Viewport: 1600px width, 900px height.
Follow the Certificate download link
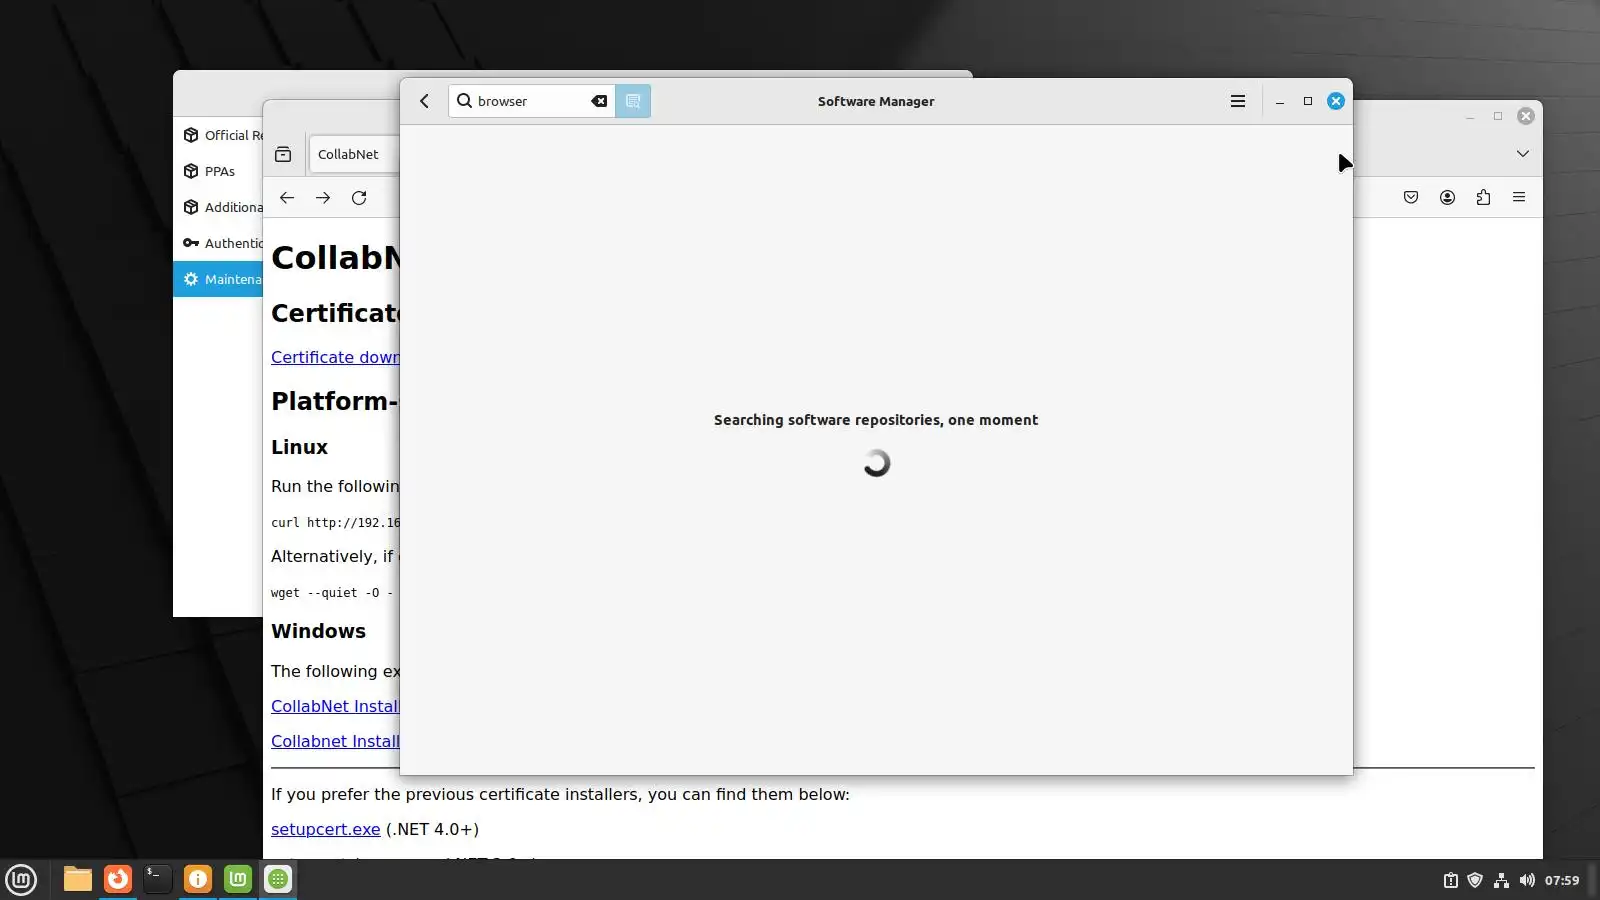[x=335, y=357]
